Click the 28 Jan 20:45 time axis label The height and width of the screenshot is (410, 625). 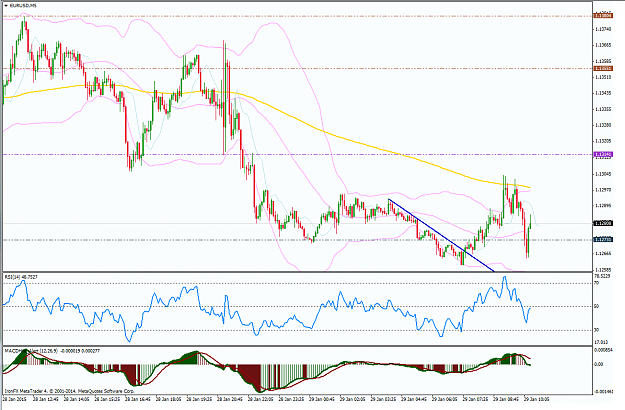tap(230, 398)
